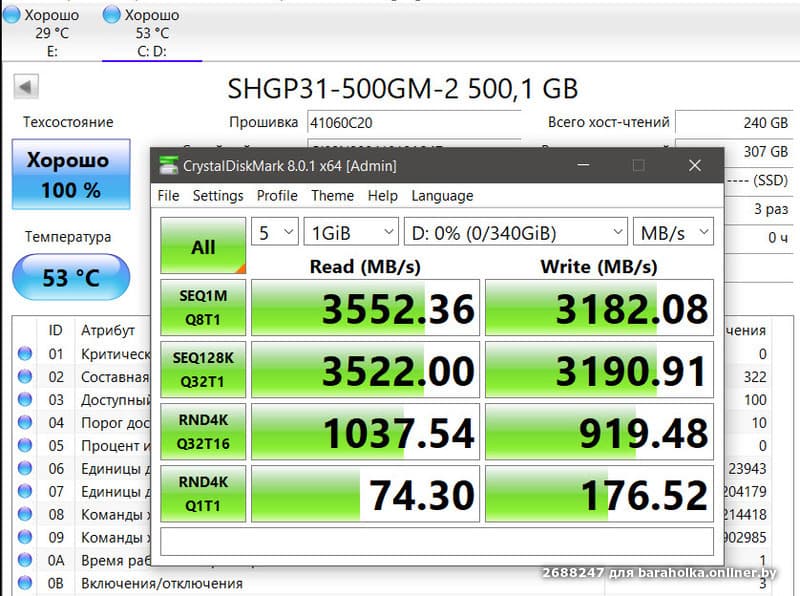Open the Profile menu
This screenshot has width=800, height=596.
click(277, 196)
